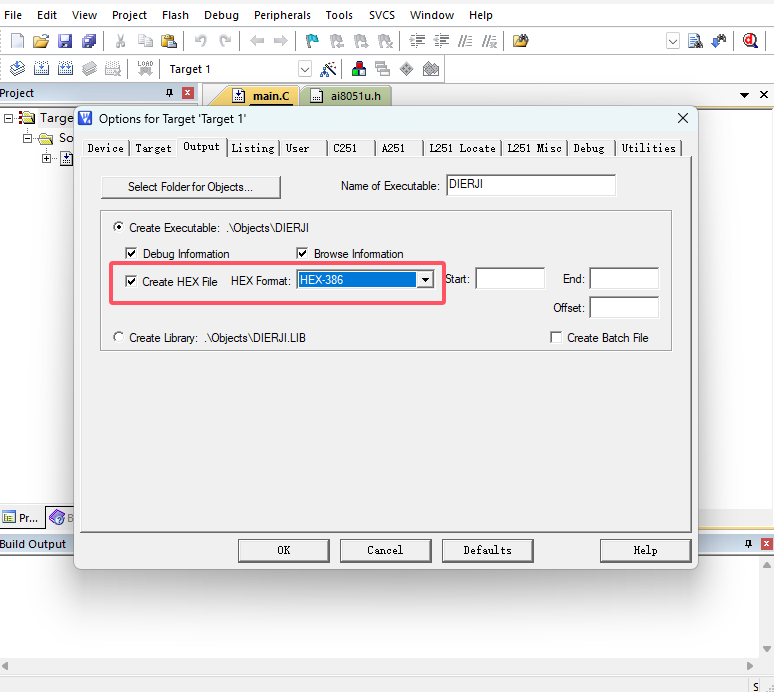Open the Utilities tab in options

click(648, 148)
